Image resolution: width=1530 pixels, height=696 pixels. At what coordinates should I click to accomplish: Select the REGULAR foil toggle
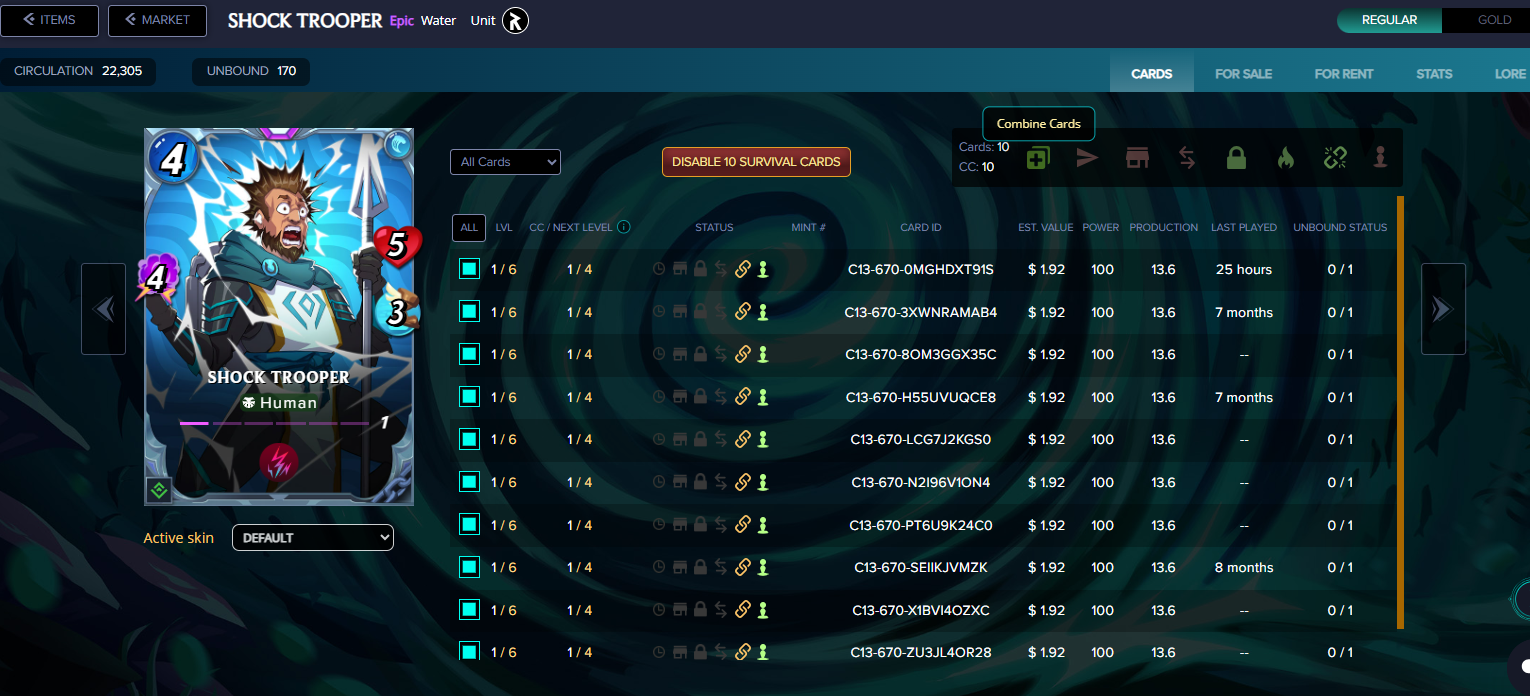(1389, 20)
